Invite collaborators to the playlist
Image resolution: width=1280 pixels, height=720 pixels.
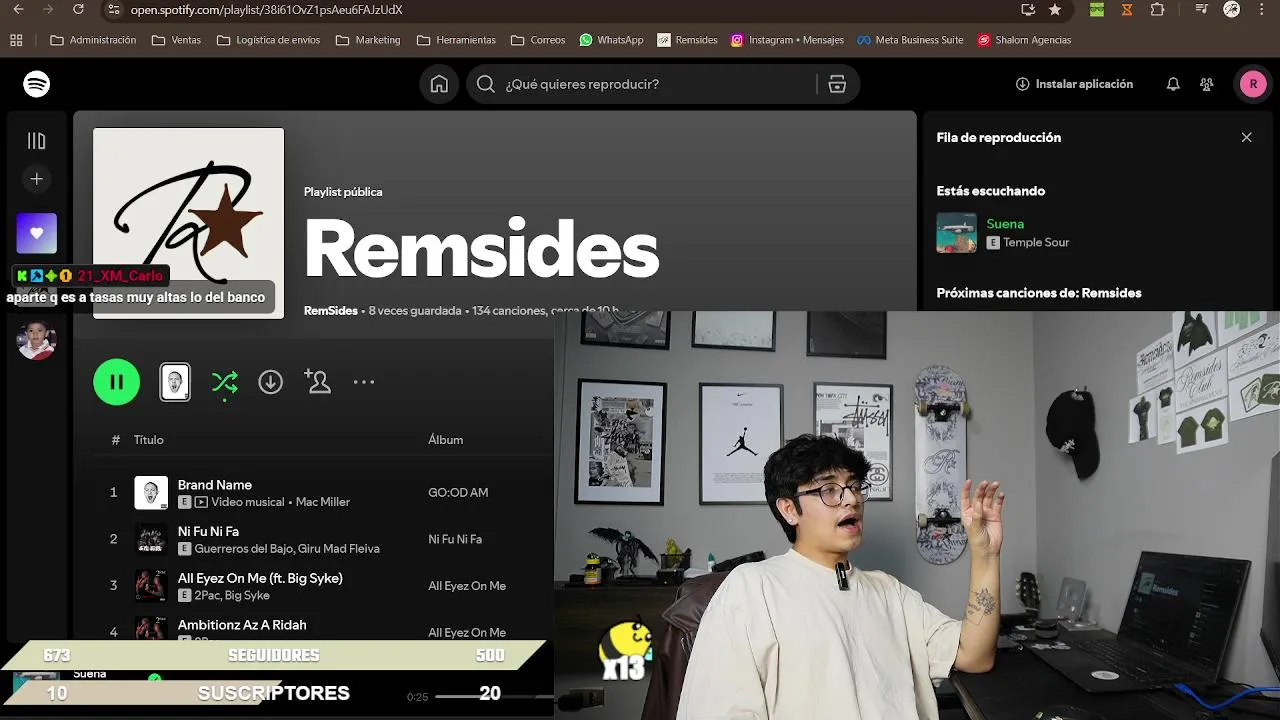coord(318,382)
